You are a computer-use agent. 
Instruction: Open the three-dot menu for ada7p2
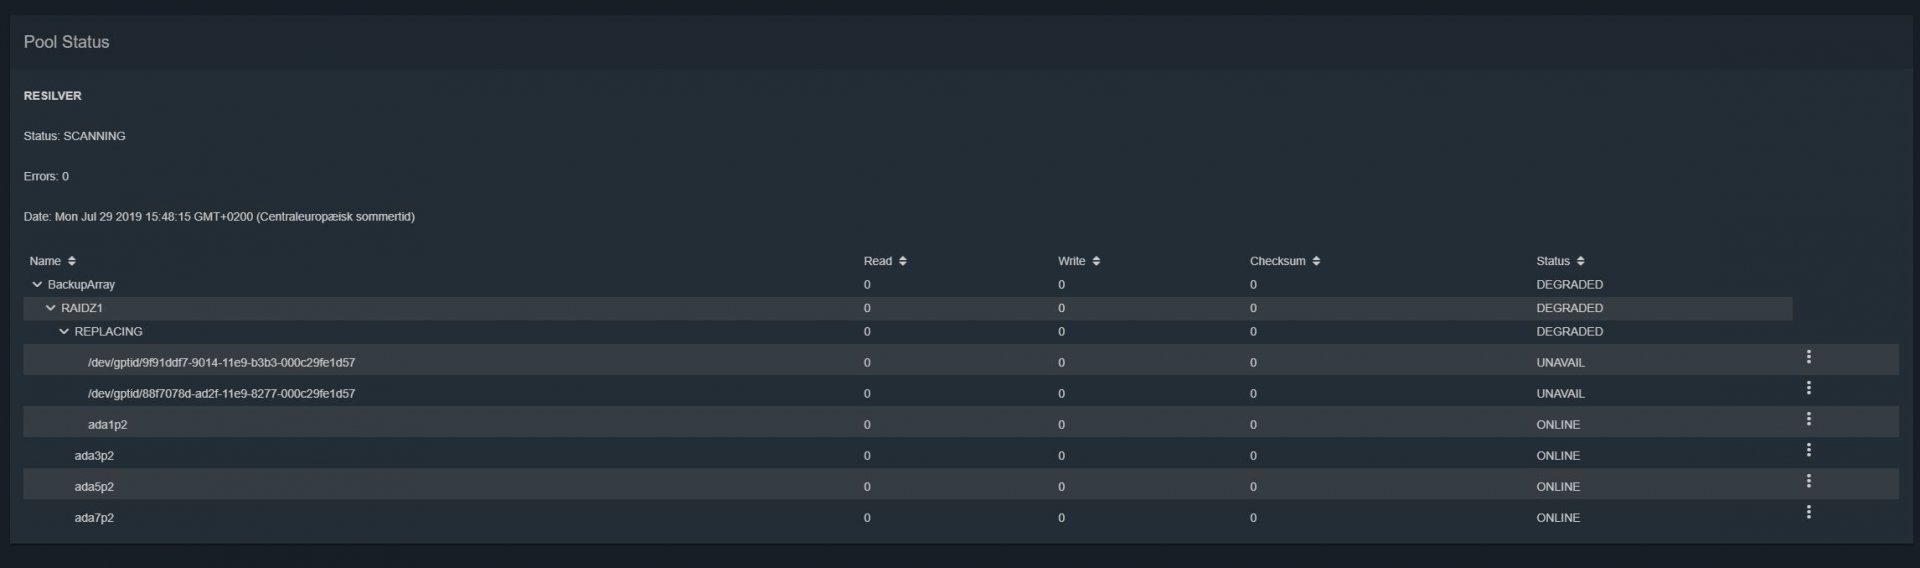pos(1808,512)
